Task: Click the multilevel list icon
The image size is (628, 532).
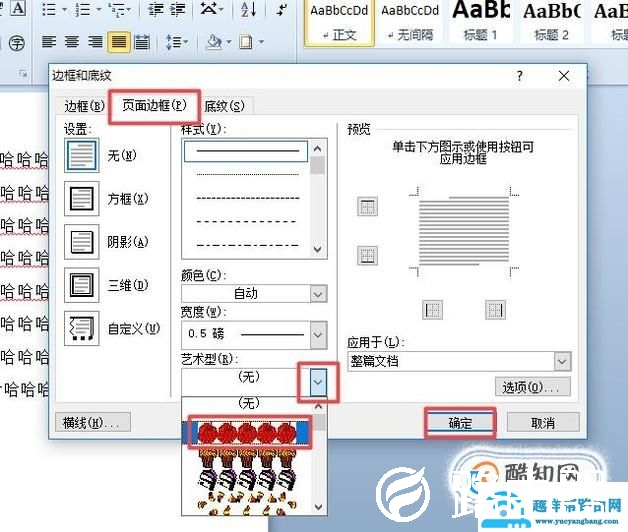Action: (117, 10)
